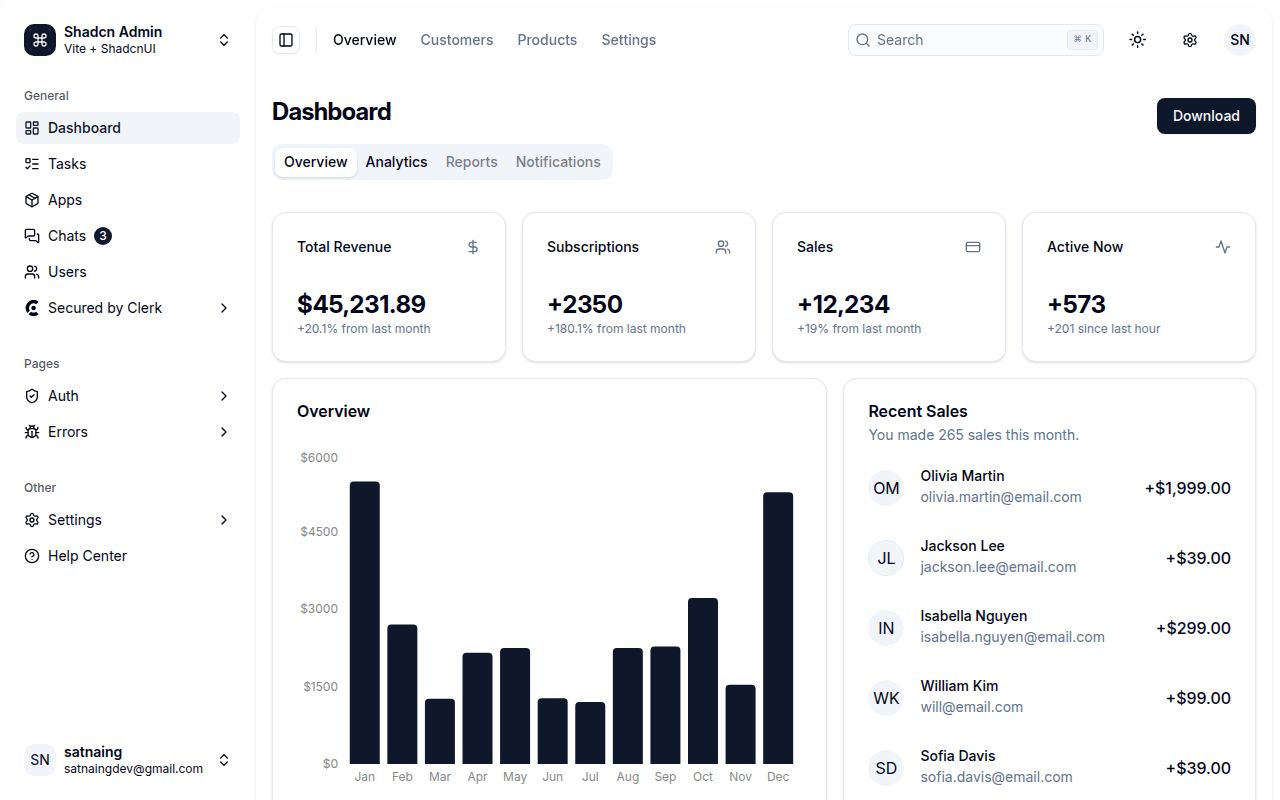Go to Dashboard in the sidebar
Viewport: 1280px width, 800px height.
tap(128, 128)
